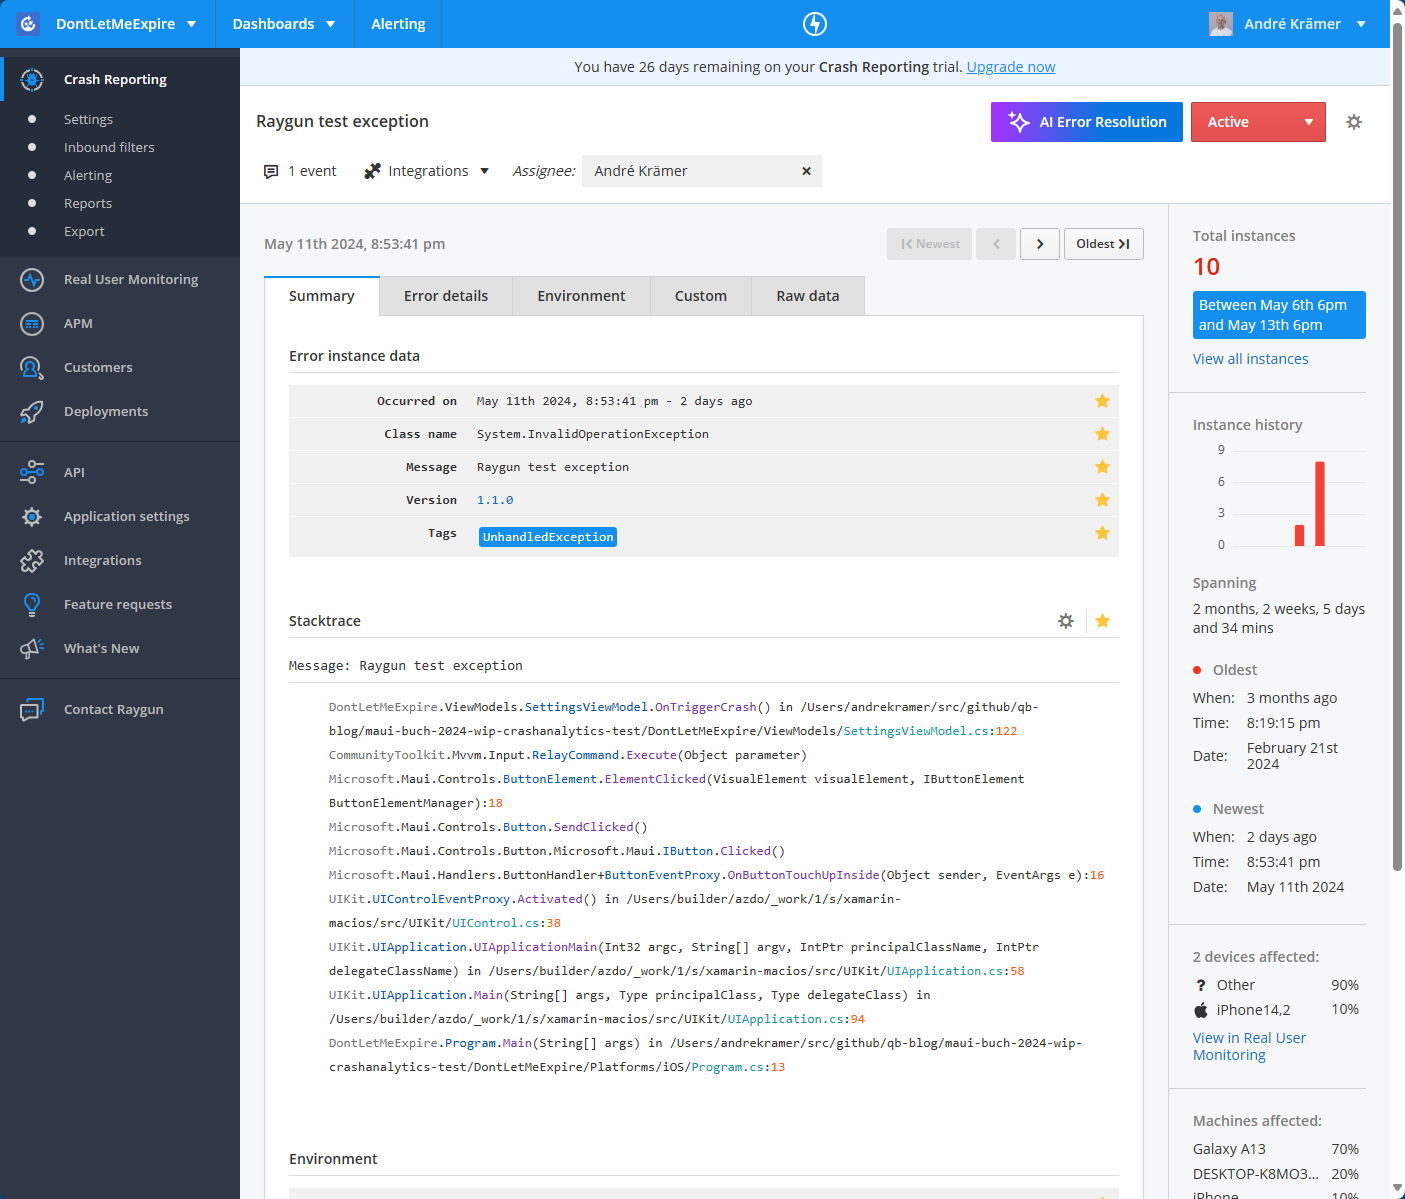This screenshot has width=1405, height=1199.
Task: Click the AI Error Resolution button
Action: coord(1086,121)
